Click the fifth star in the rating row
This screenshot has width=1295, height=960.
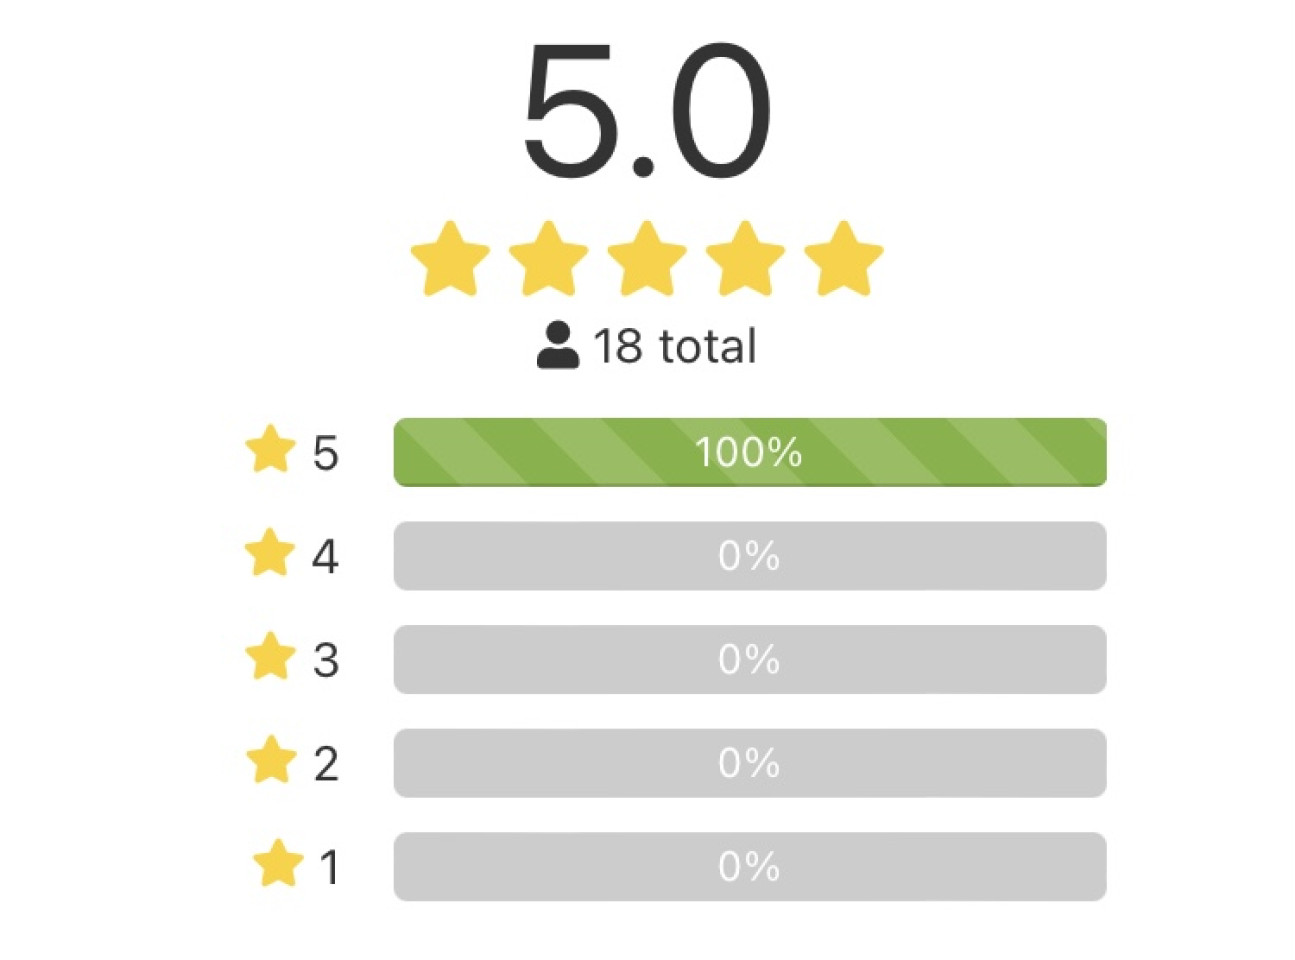pyautogui.click(x=843, y=259)
